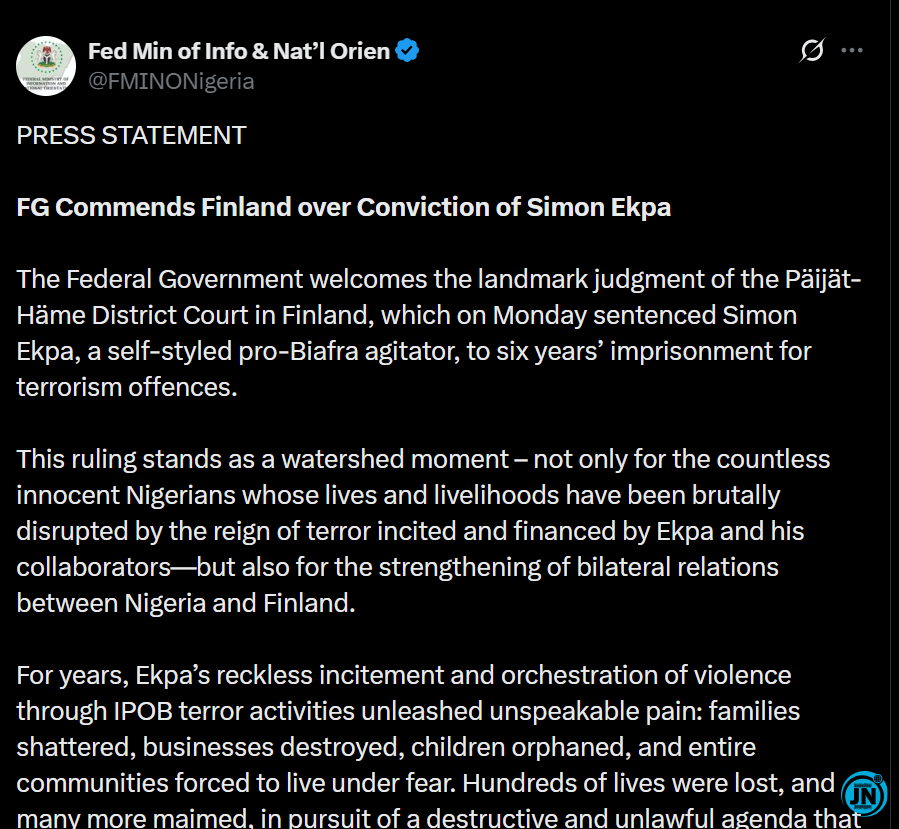Image resolution: width=899 pixels, height=829 pixels.
Task: Click the JN watermark logo
Action: 864,794
